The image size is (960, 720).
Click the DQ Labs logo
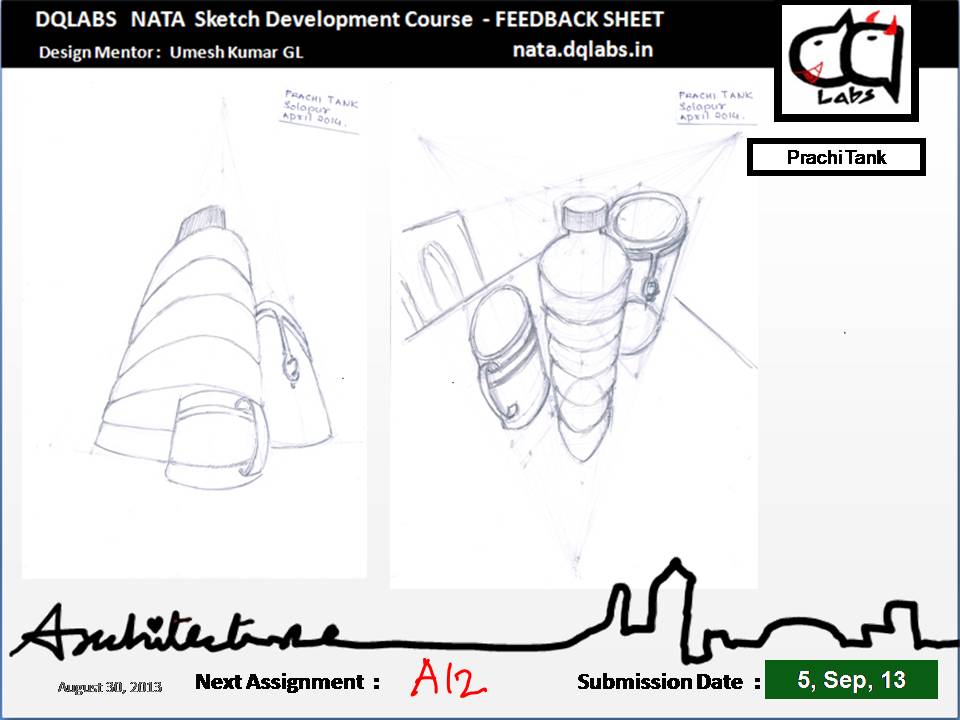tap(847, 61)
